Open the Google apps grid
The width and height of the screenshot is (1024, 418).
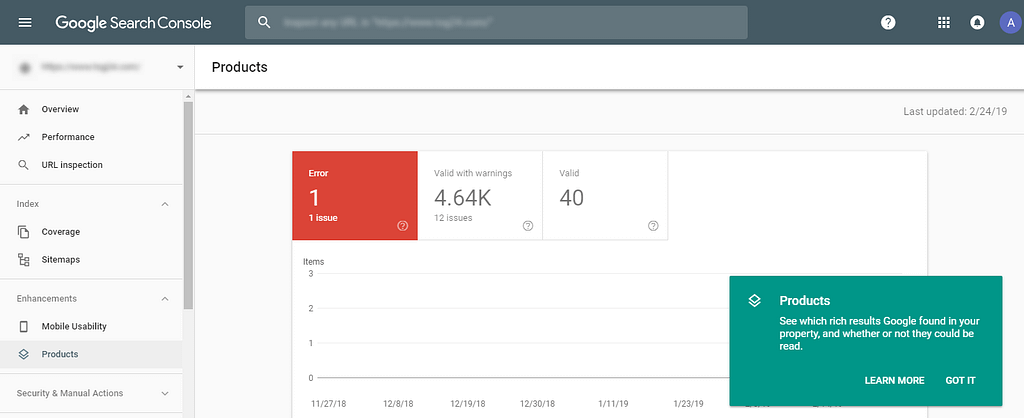(943, 23)
